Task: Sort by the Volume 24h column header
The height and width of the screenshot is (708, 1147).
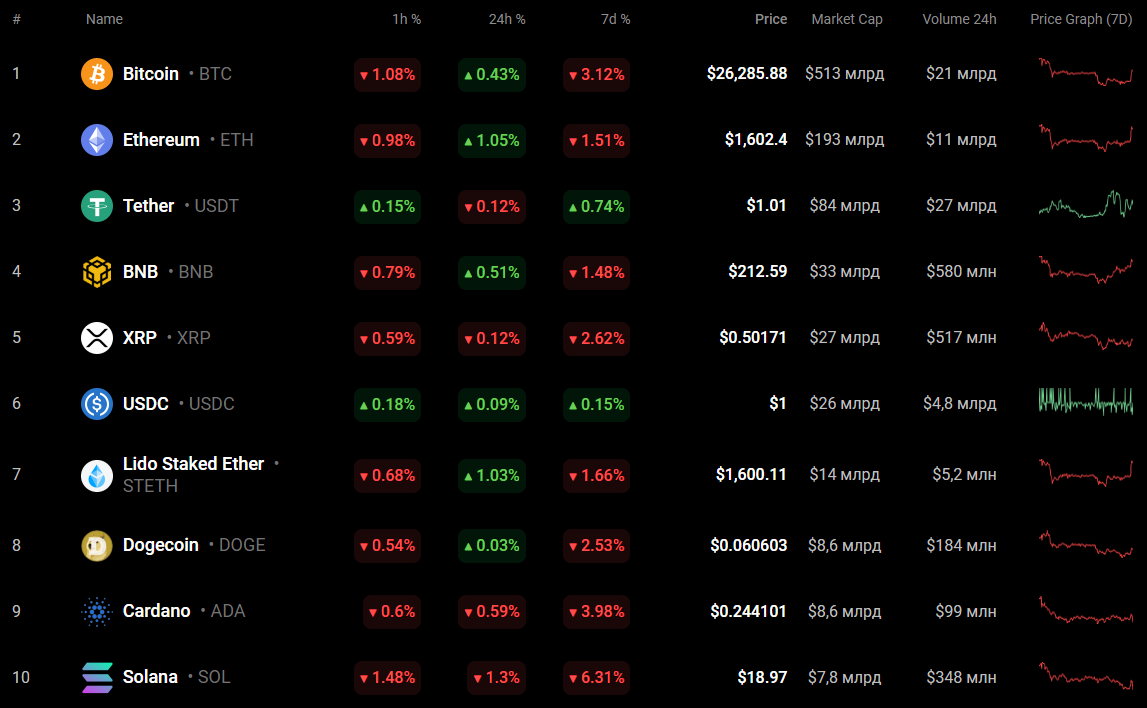Action: [x=959, y=19]
